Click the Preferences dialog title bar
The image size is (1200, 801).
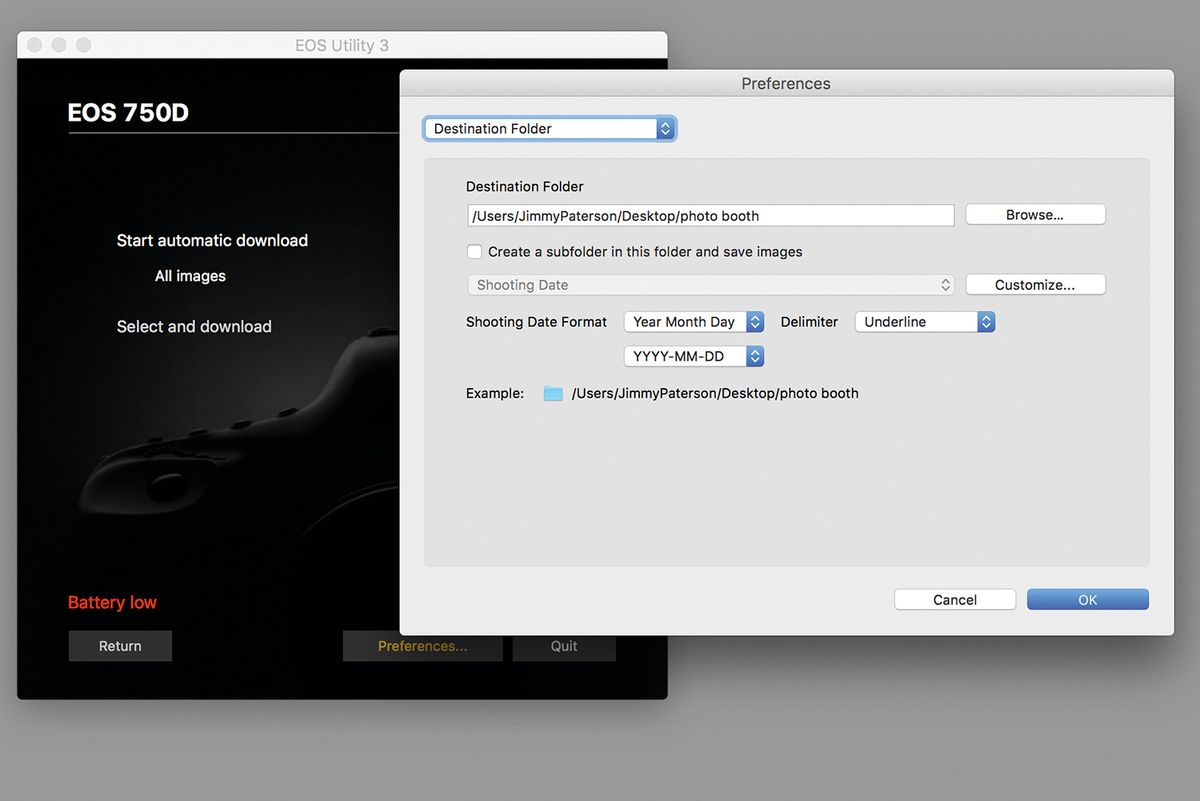coord(786,83)
